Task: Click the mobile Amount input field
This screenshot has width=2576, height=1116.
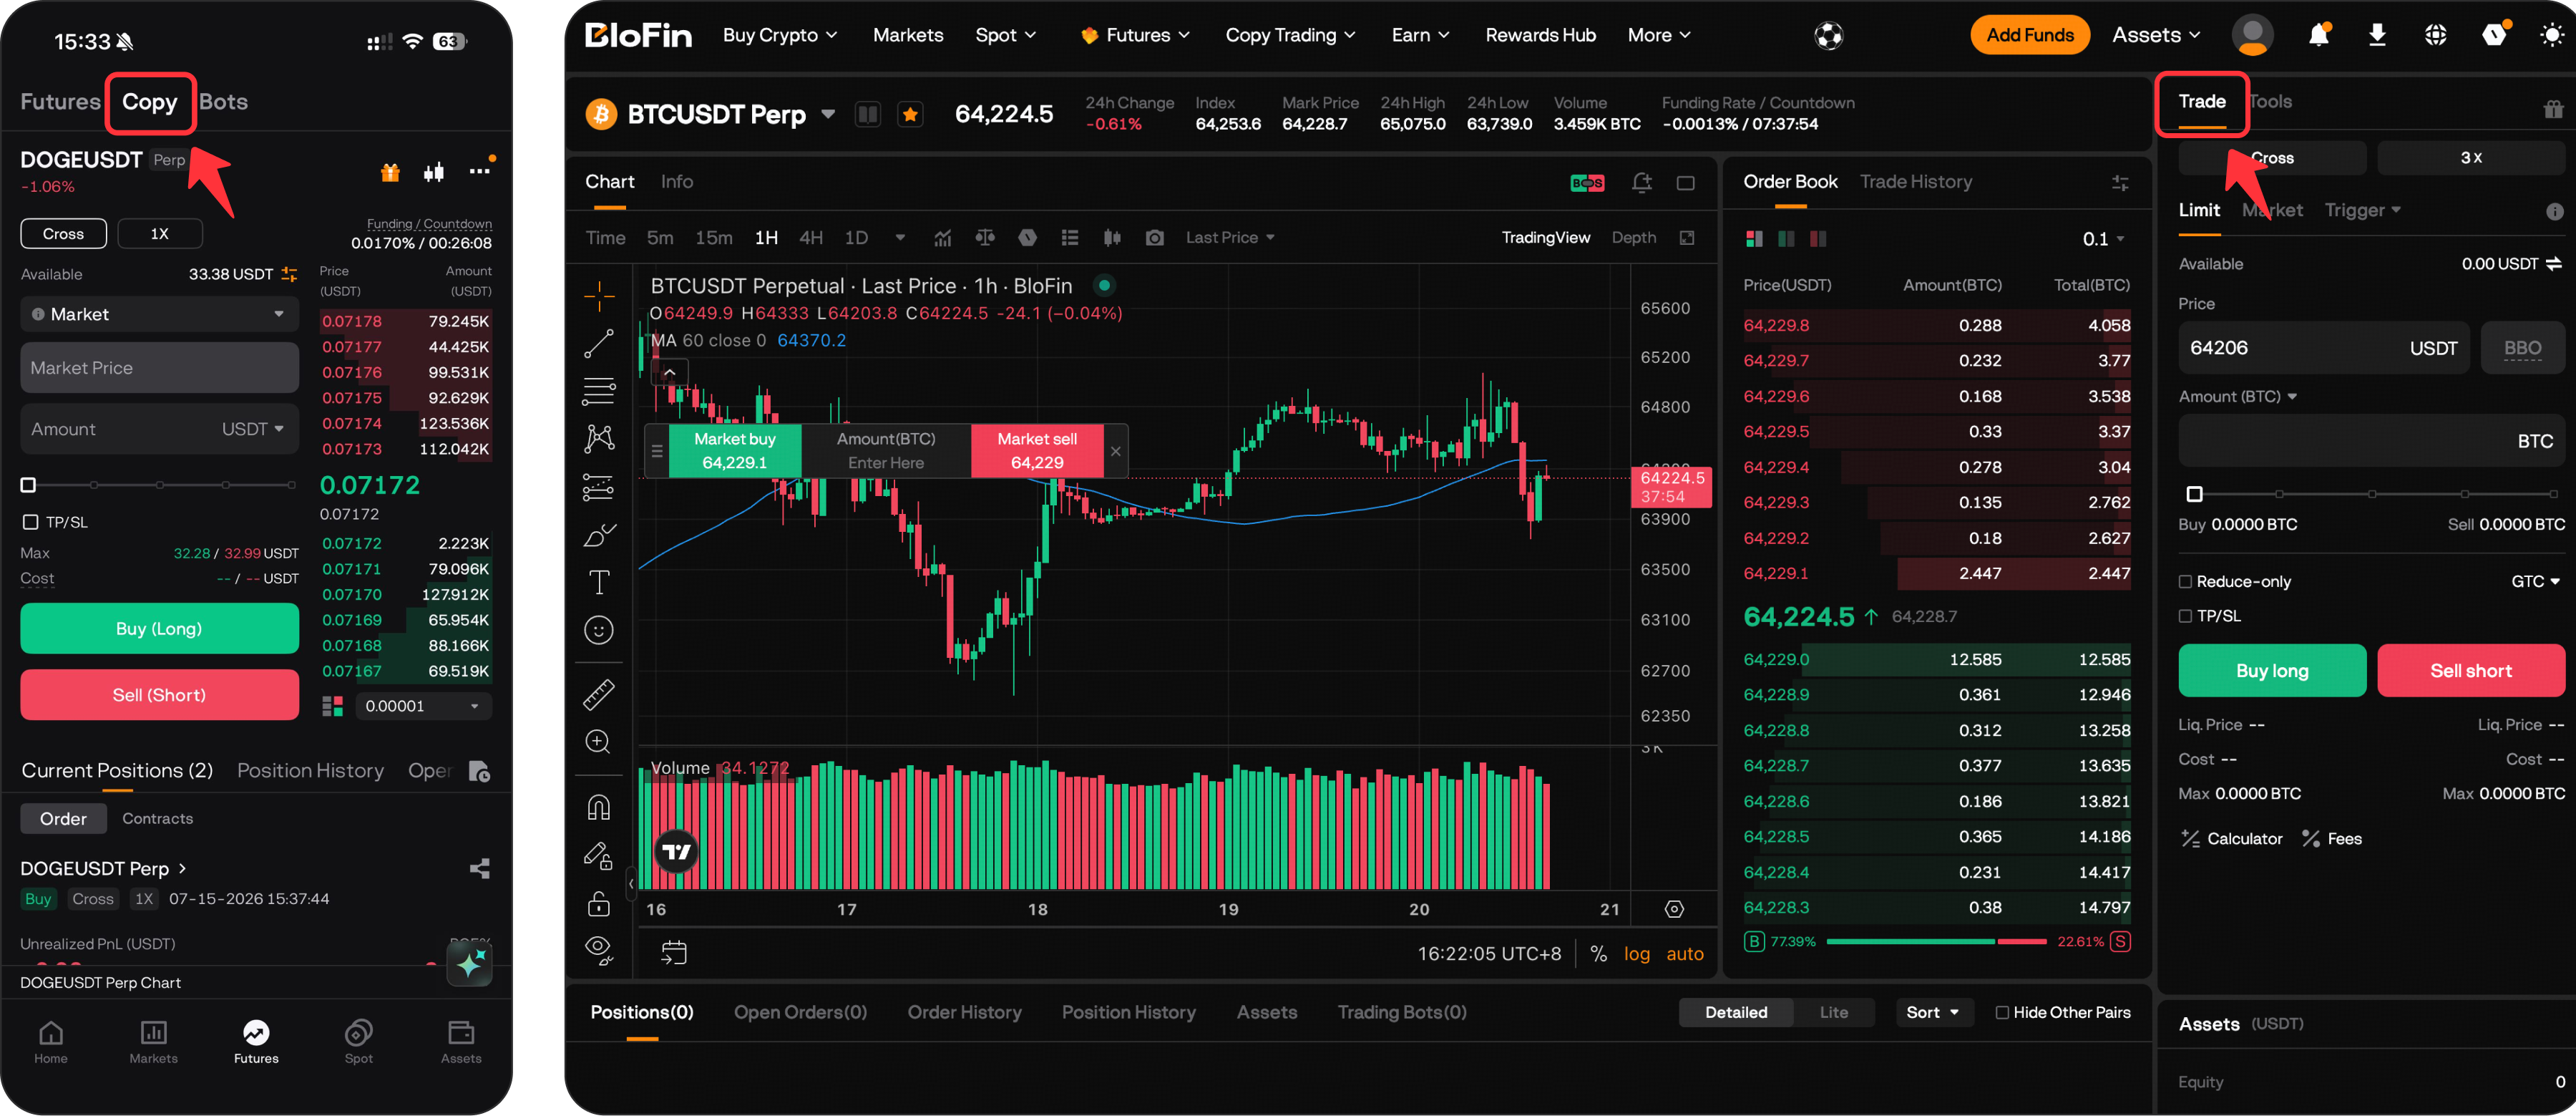Action: pyautogui.click(x=159, y=429)
